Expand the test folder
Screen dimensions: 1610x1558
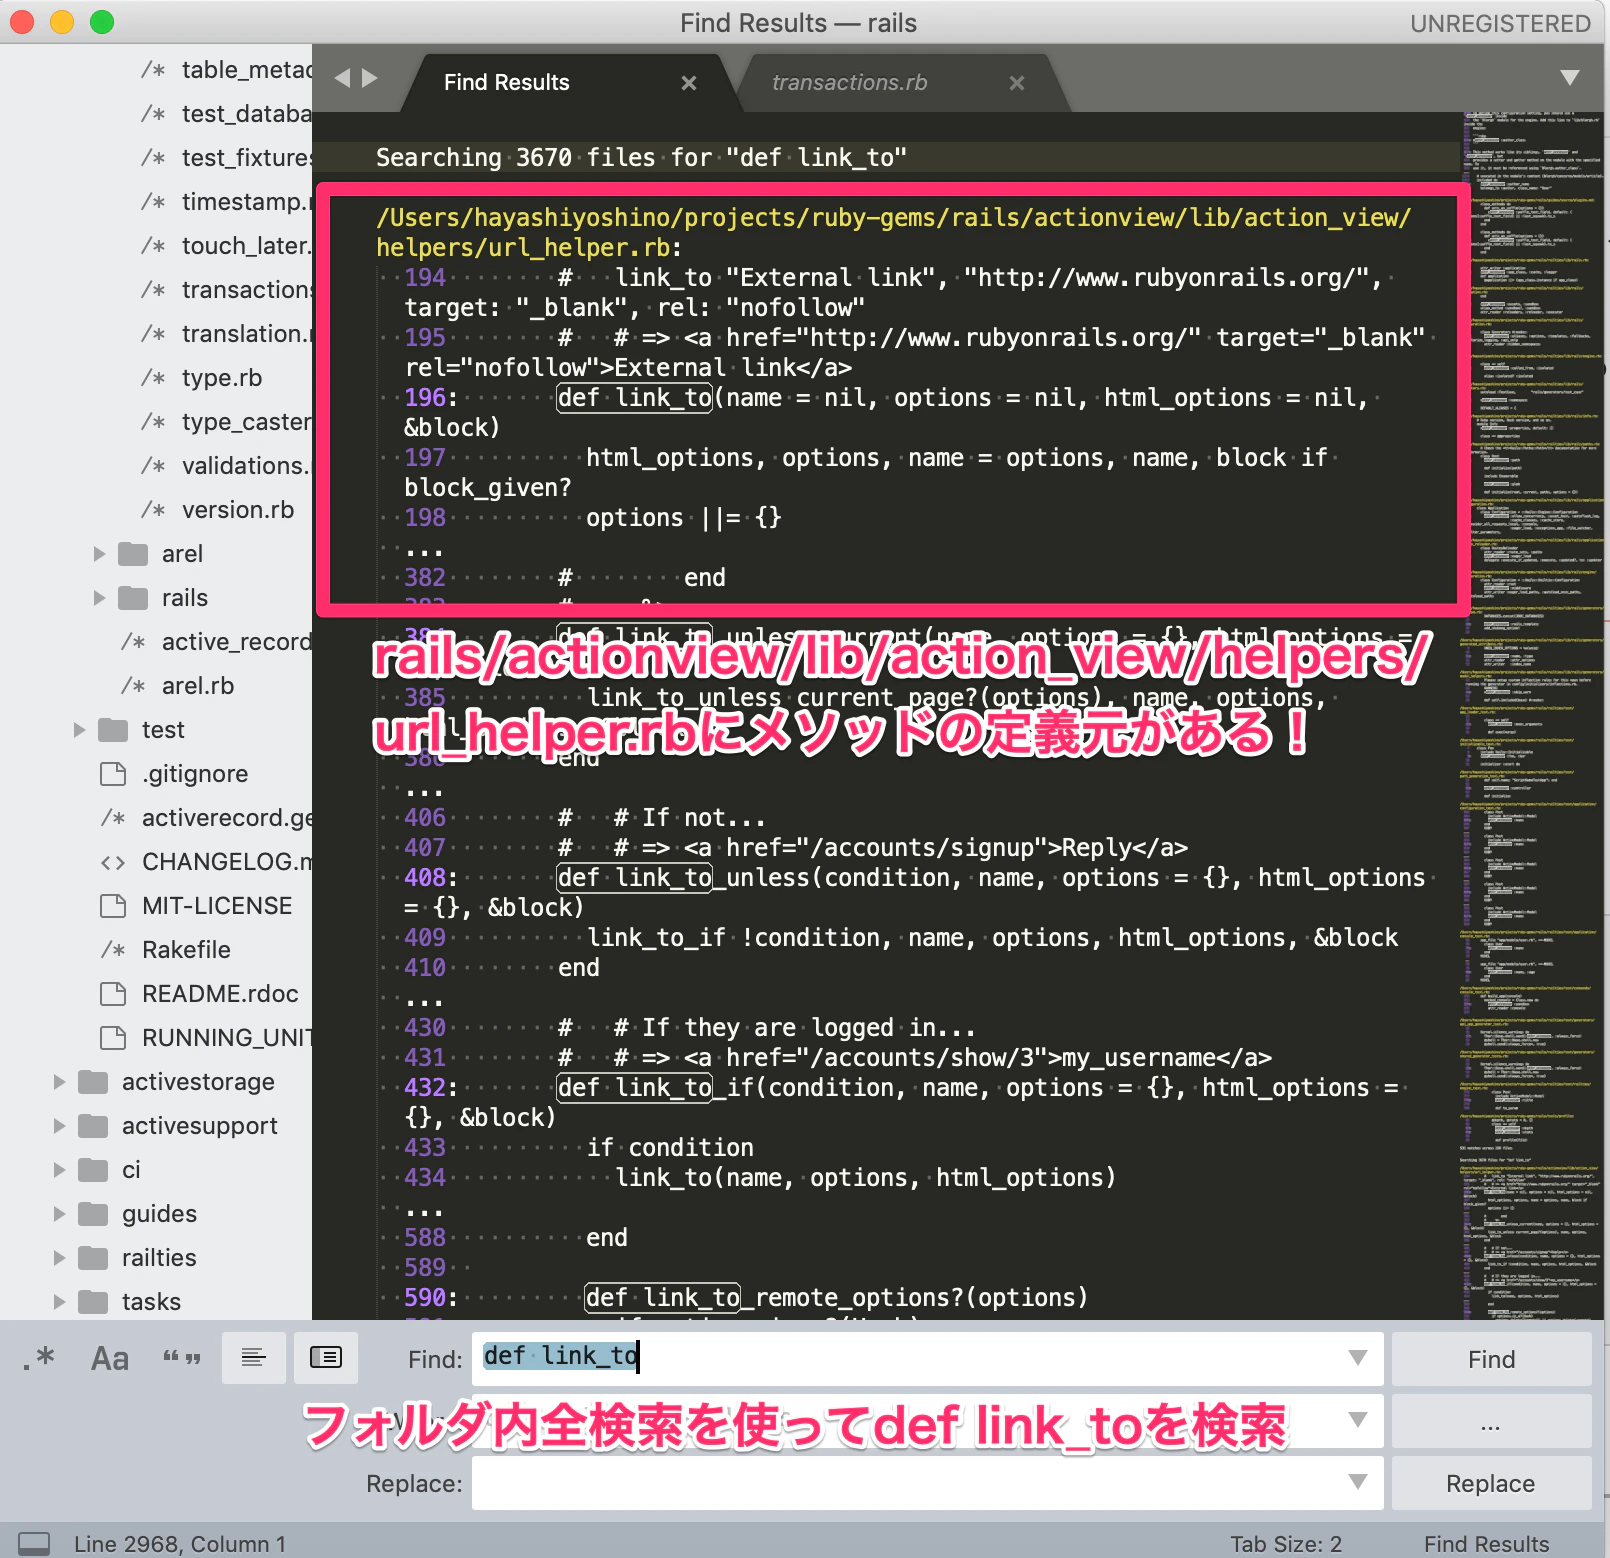(x=79, y=730)
